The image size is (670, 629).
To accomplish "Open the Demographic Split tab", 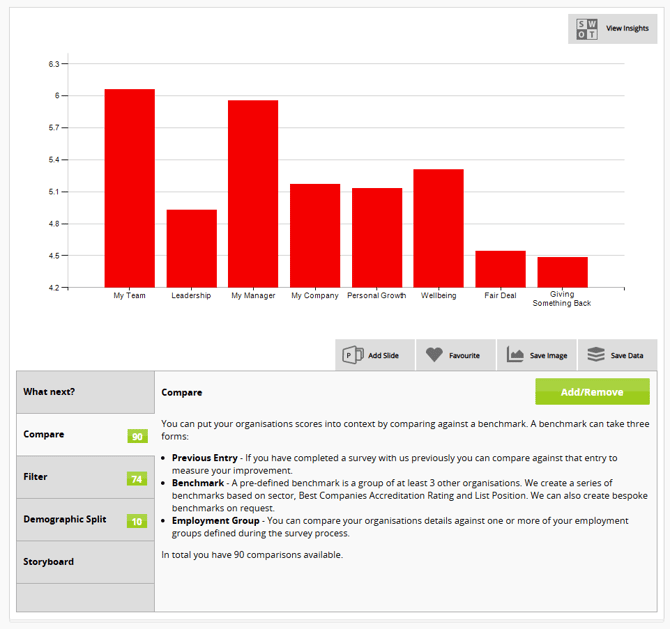I will [85, 520].
